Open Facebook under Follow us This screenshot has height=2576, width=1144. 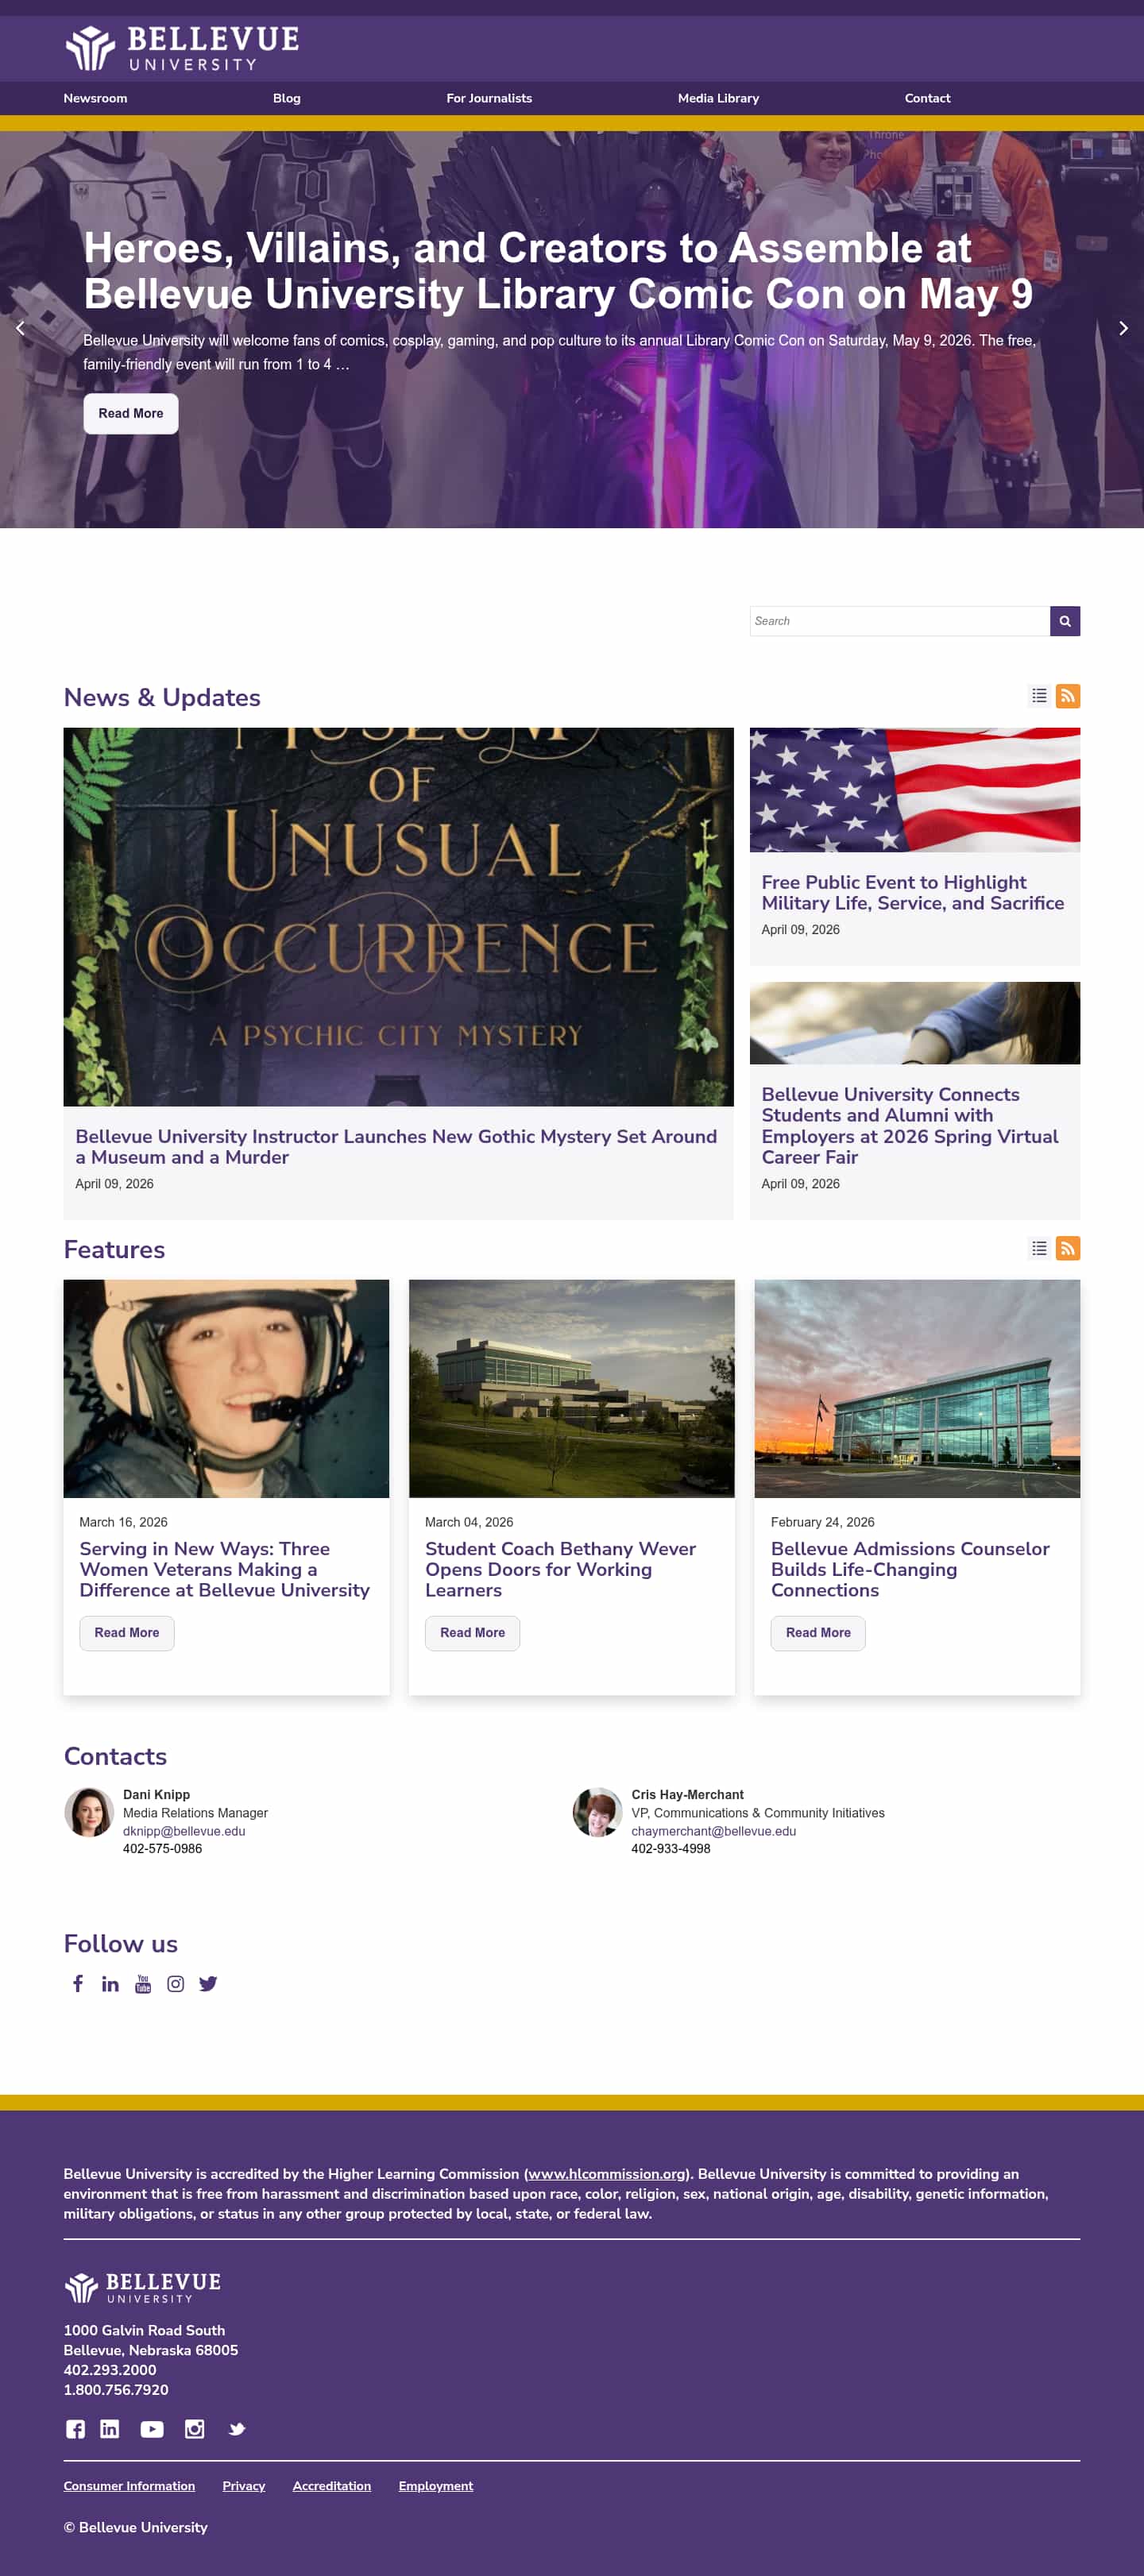click(78, 1984)
